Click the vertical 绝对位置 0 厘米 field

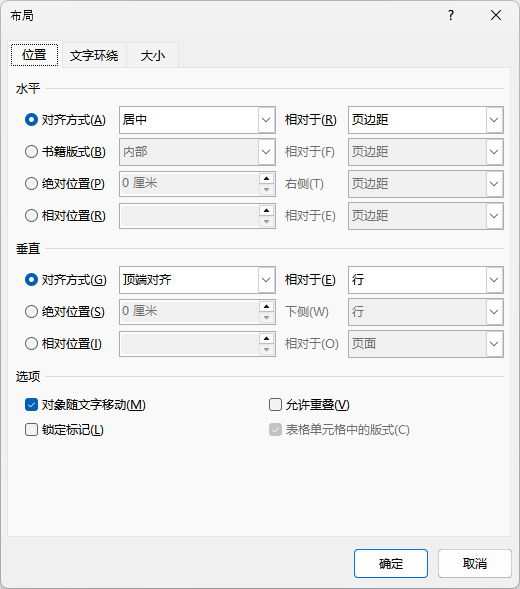(189, 312)
